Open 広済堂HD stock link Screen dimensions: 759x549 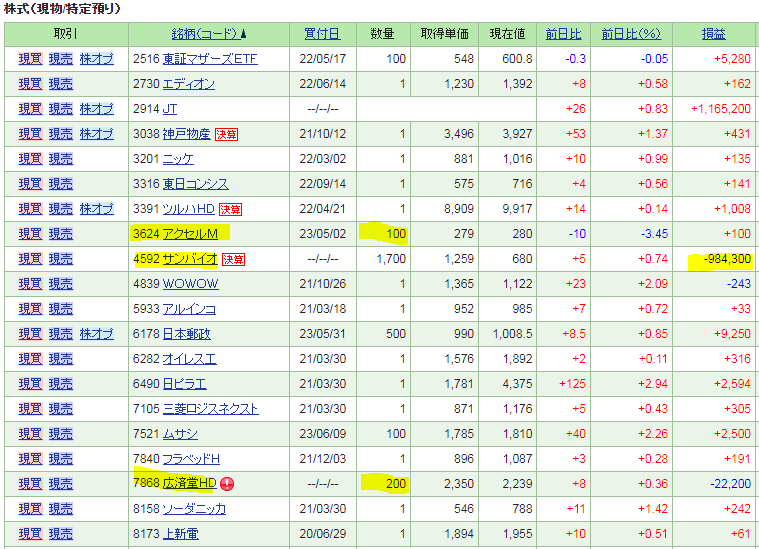click(x=190, y=484)
